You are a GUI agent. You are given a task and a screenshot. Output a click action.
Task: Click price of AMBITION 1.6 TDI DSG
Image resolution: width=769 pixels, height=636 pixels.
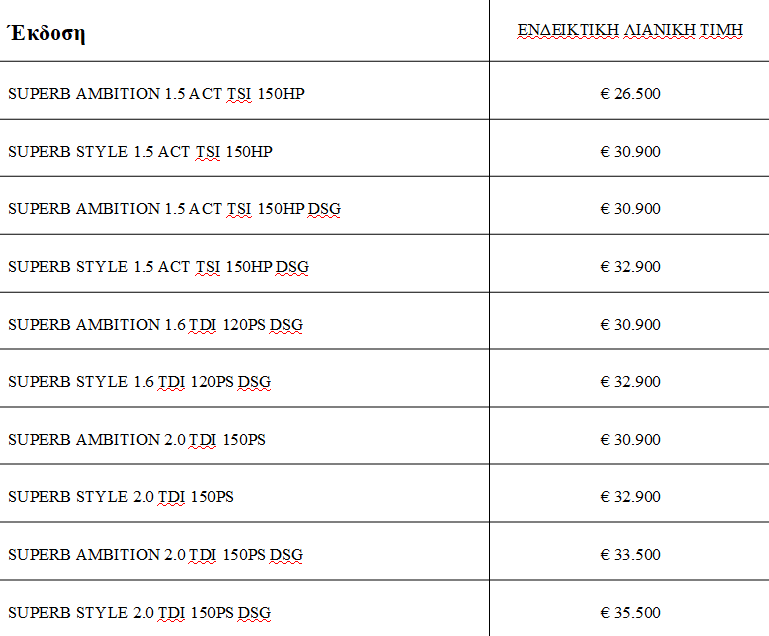coord(631,325)
